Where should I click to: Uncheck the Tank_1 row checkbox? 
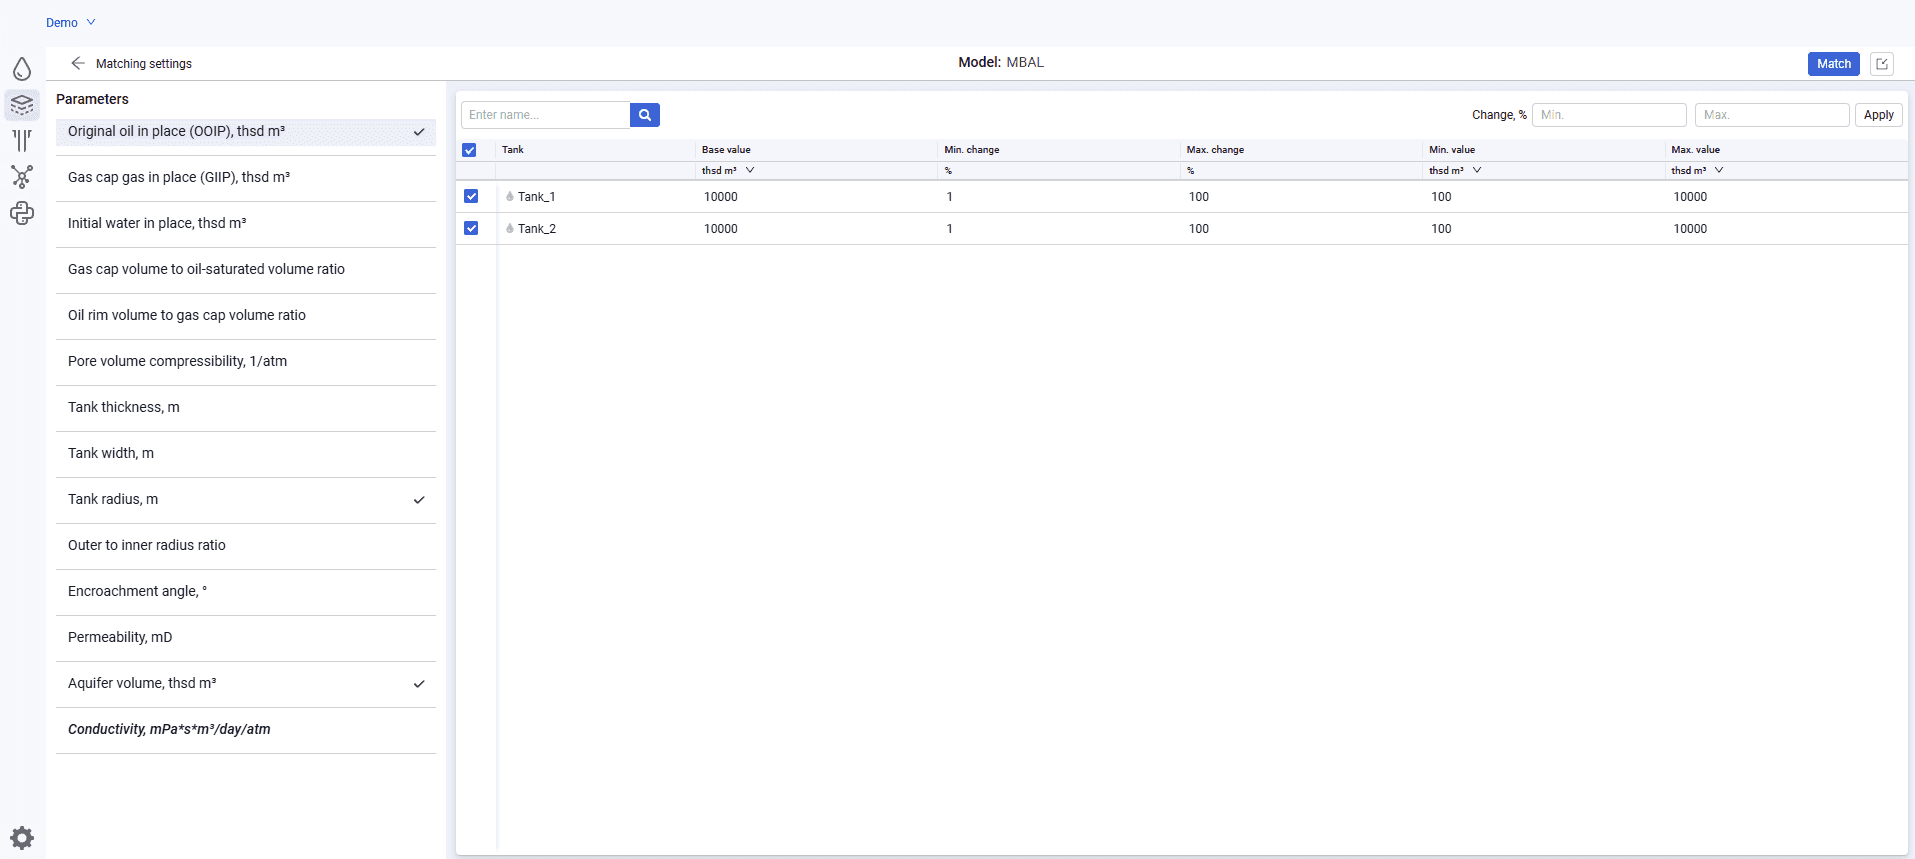471,197
